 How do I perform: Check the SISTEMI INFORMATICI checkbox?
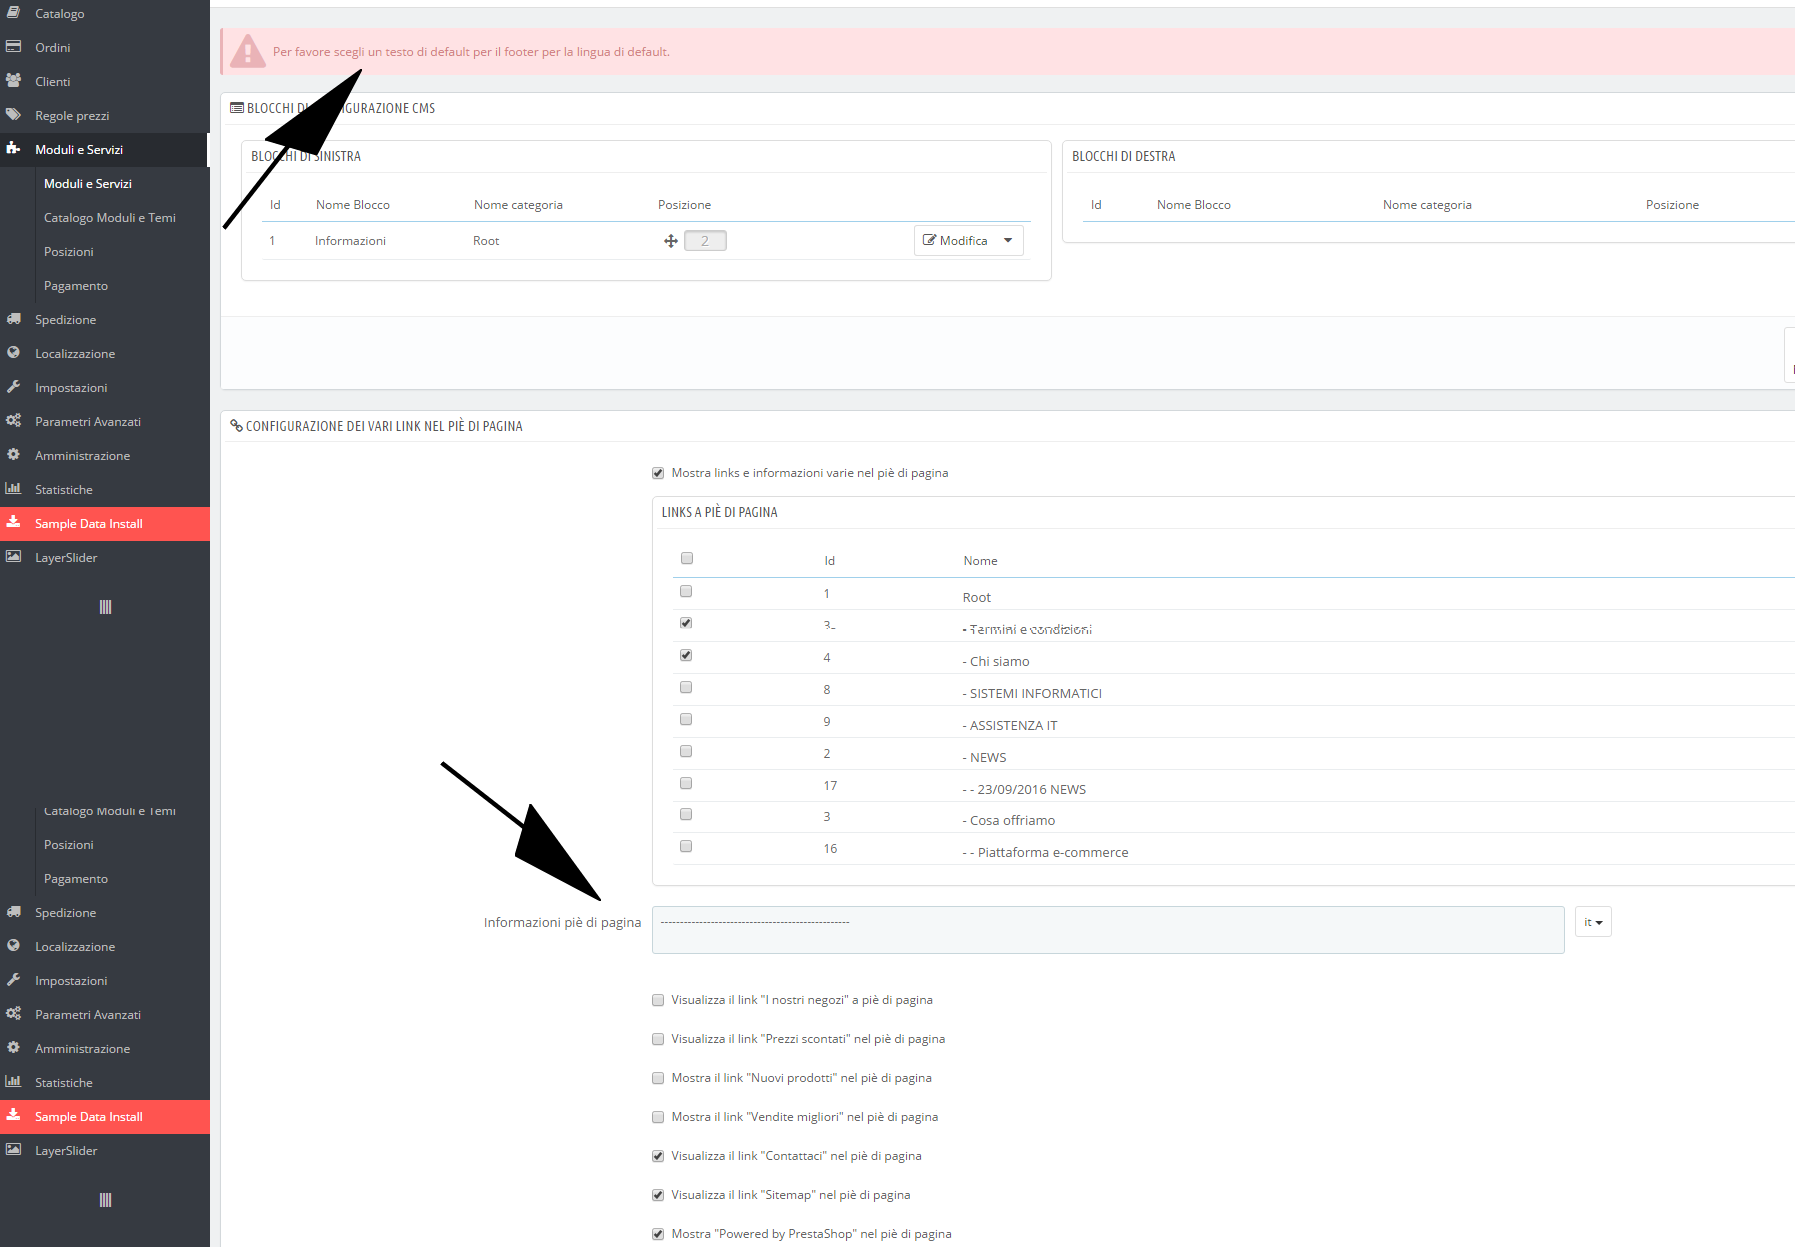(686, 687)
